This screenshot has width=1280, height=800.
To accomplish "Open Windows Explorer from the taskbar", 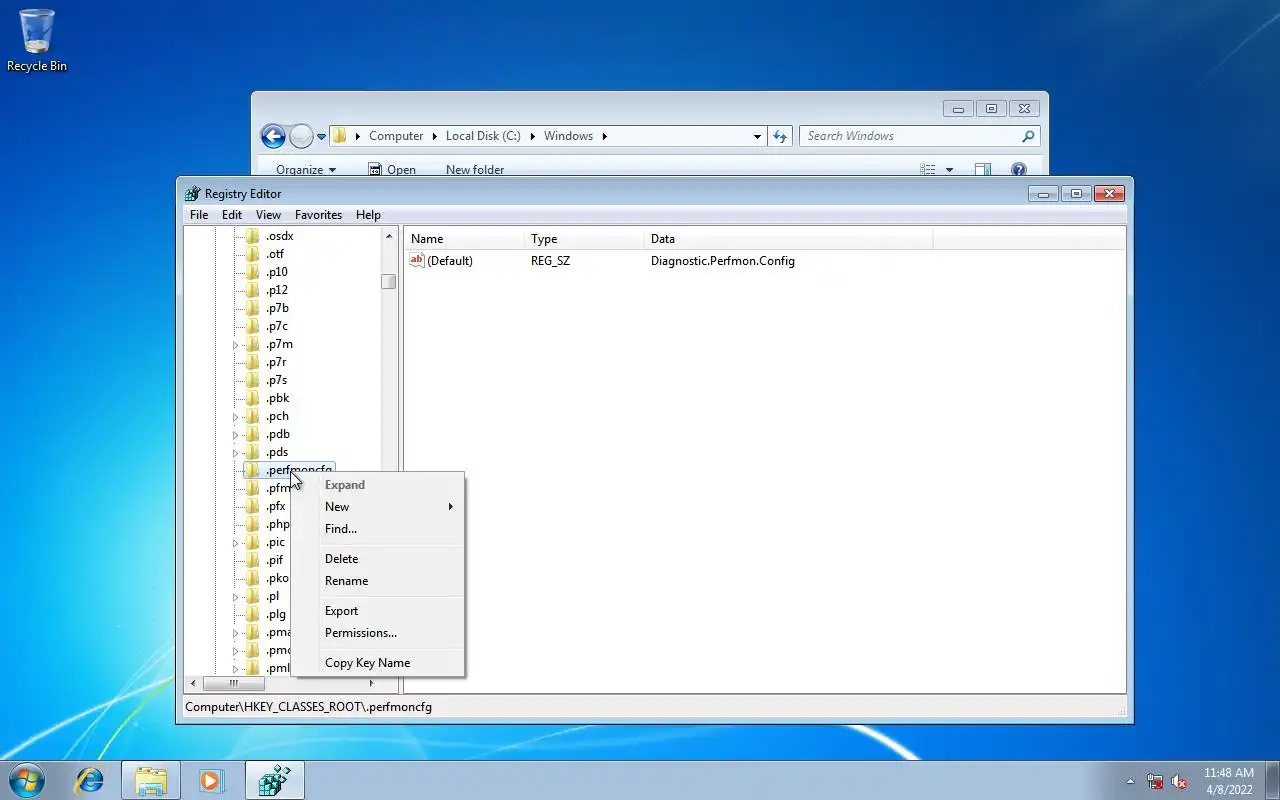I will (151, 780).
